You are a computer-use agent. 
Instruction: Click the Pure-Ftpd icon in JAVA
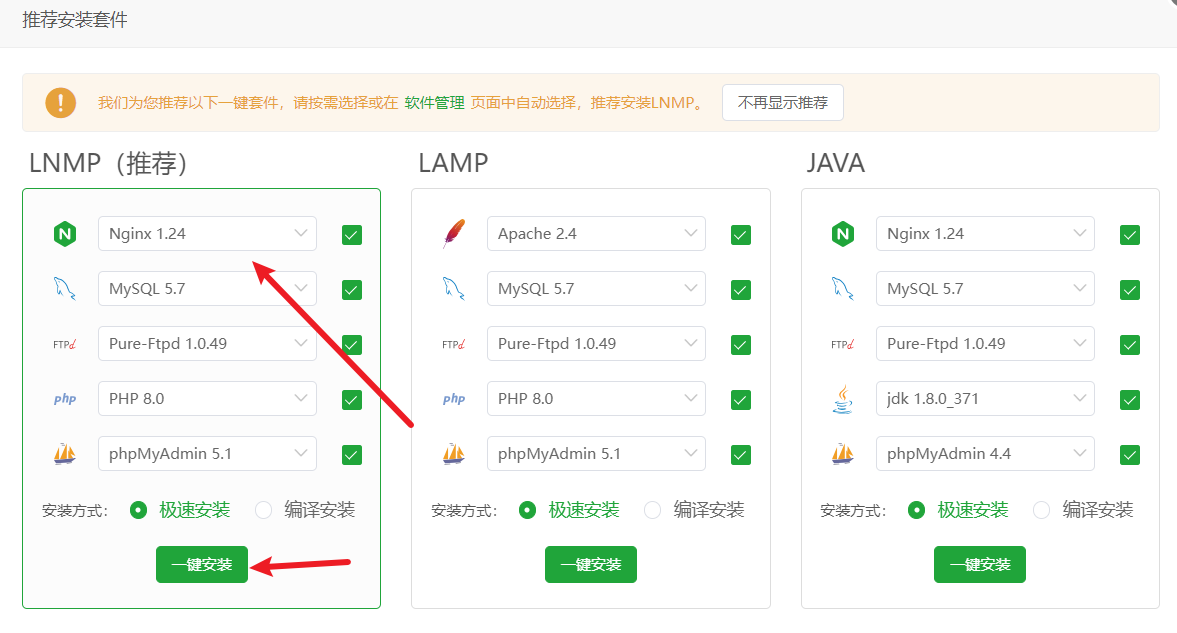coord(842,344)
